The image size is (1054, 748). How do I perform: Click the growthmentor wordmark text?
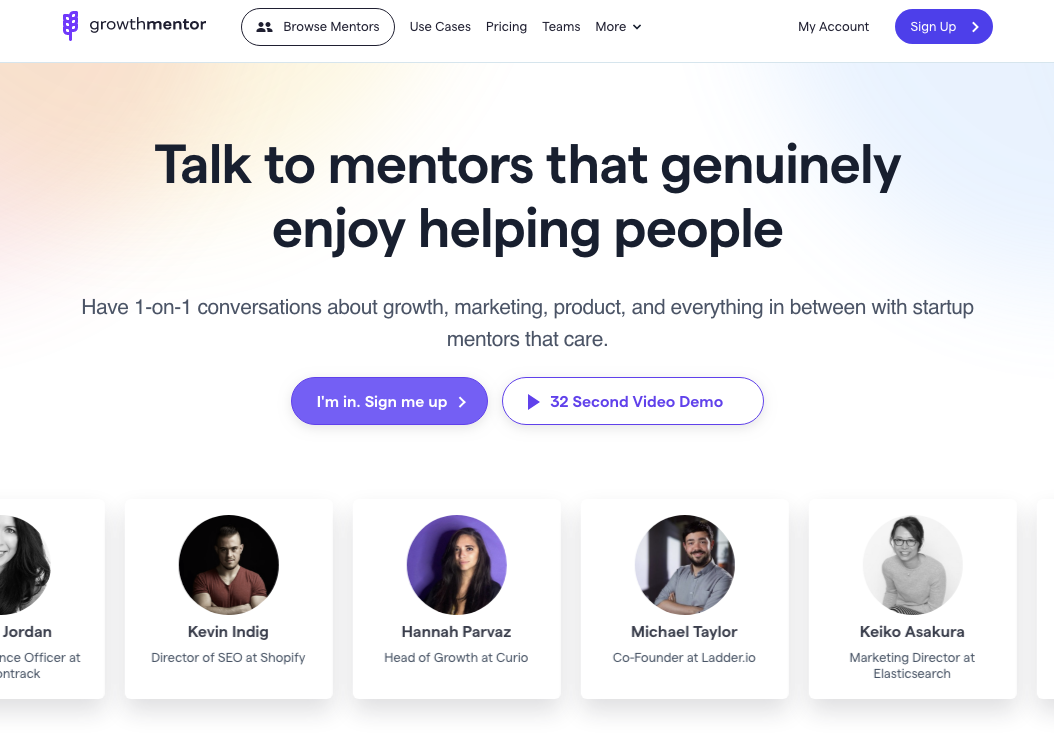coord(148,25)
